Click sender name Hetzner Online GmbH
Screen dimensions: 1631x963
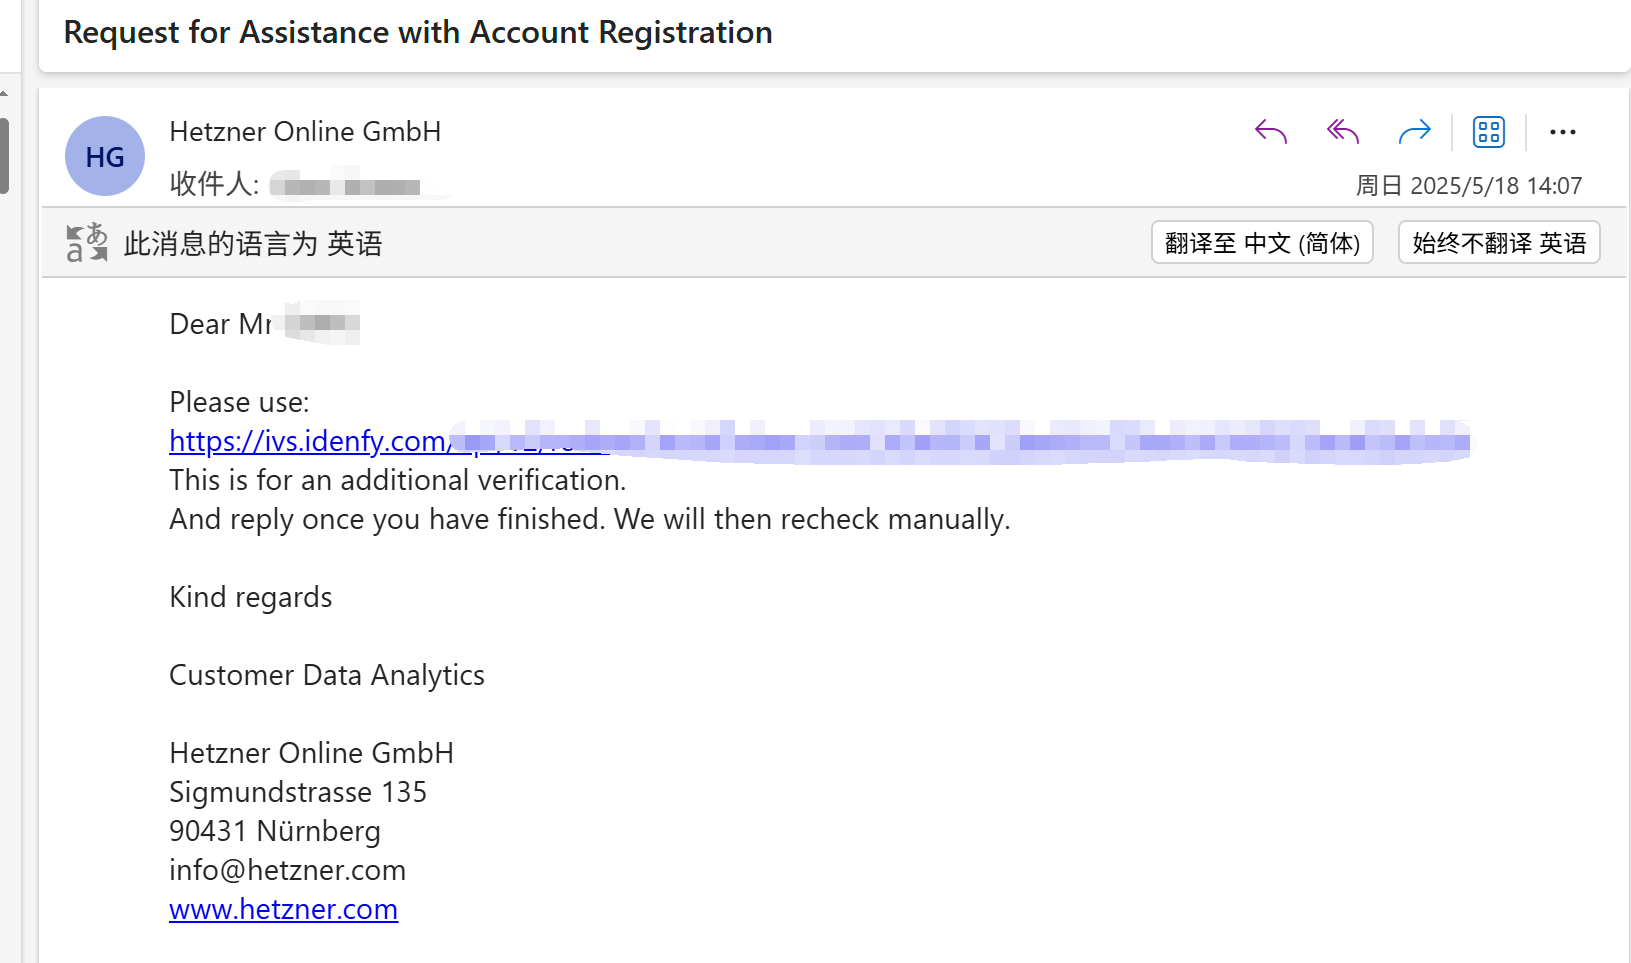pyautogui.click(x=305, y=132)
